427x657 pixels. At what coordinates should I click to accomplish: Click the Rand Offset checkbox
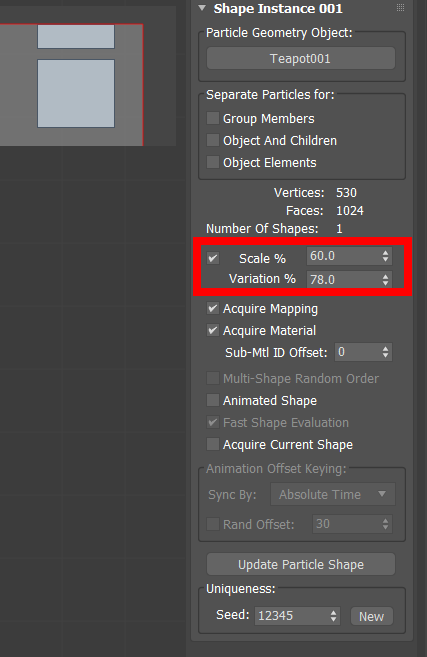pos(213,524)
